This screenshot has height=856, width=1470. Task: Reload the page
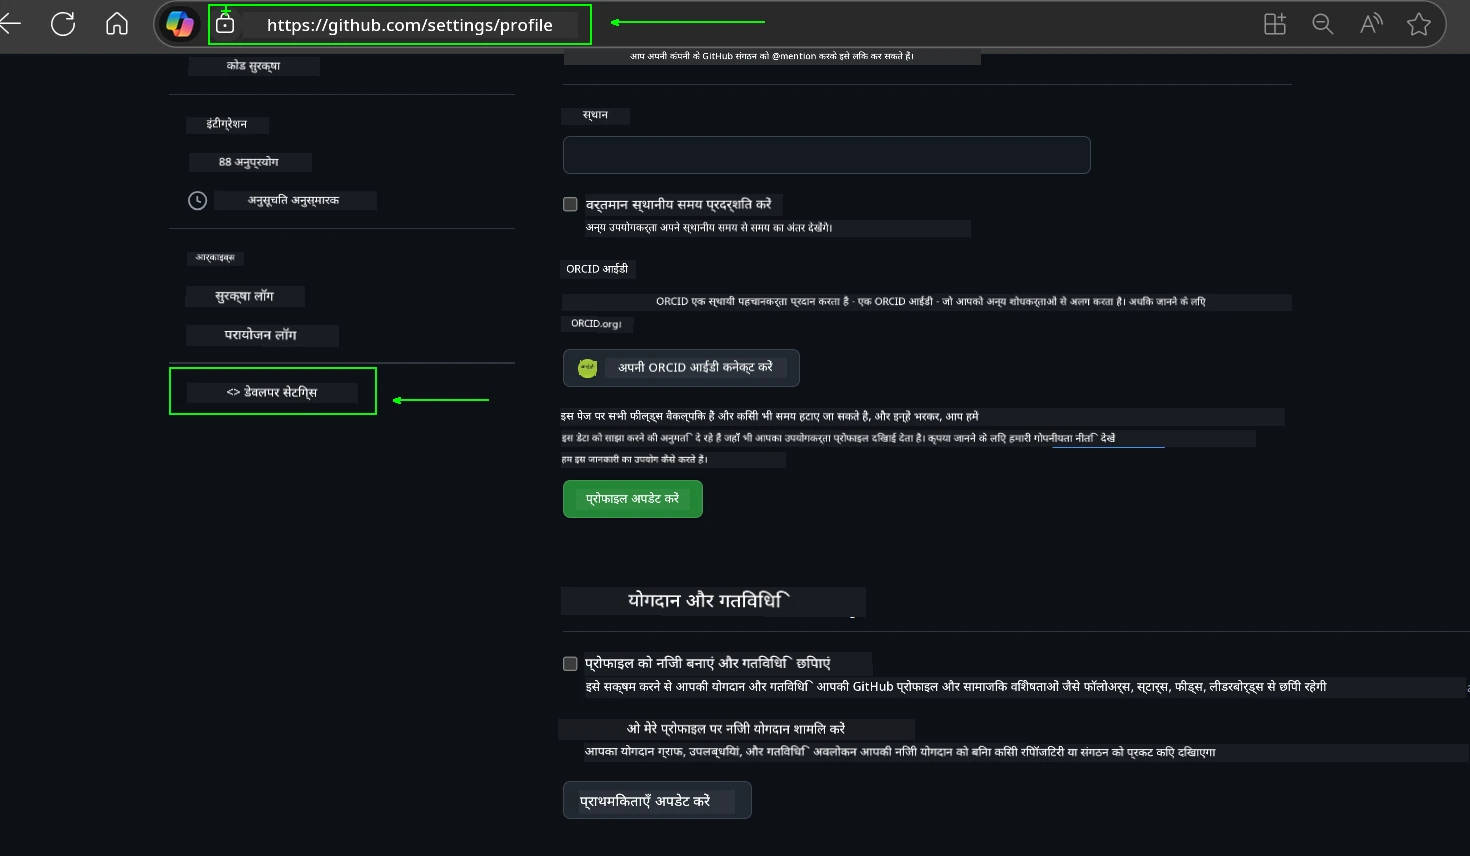pyautogui.click(x=62, y=23)
